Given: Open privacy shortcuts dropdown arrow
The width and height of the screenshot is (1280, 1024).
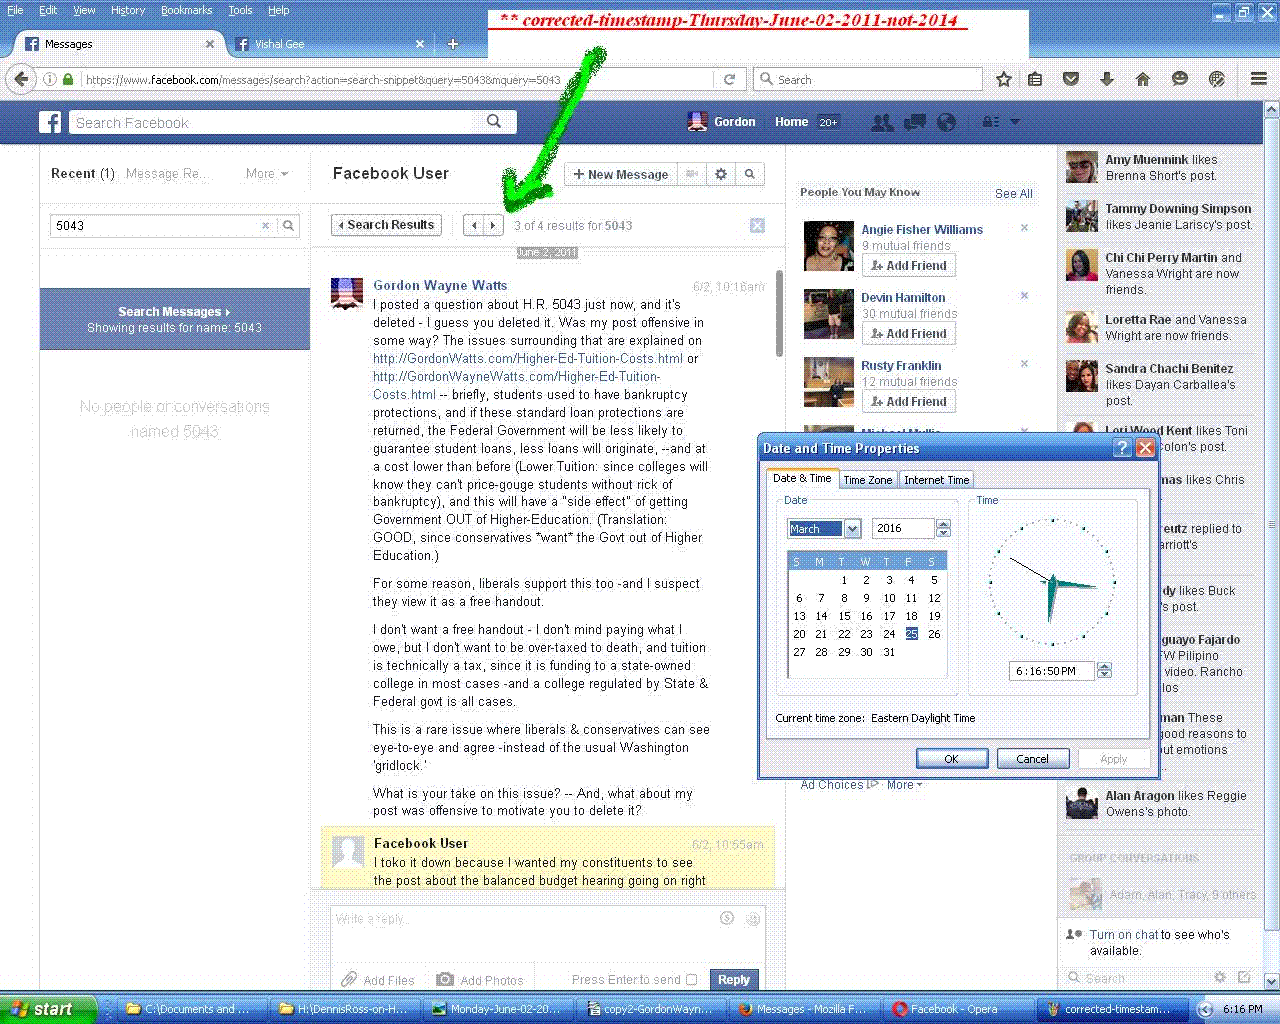Looking at the screenshot, I should tap(1015, 122).
